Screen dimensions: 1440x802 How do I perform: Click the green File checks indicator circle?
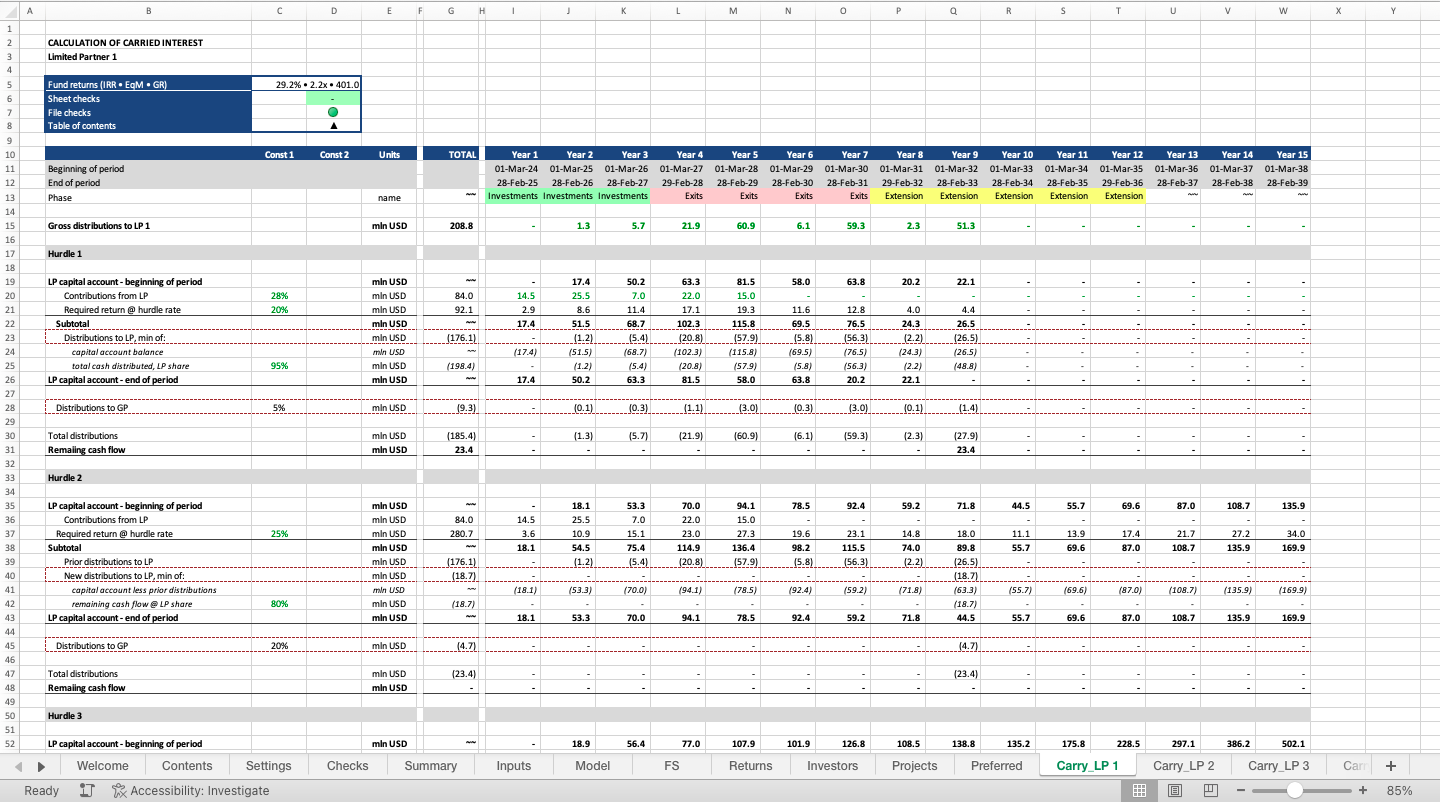pyautogui.click(x=333, y=112)
